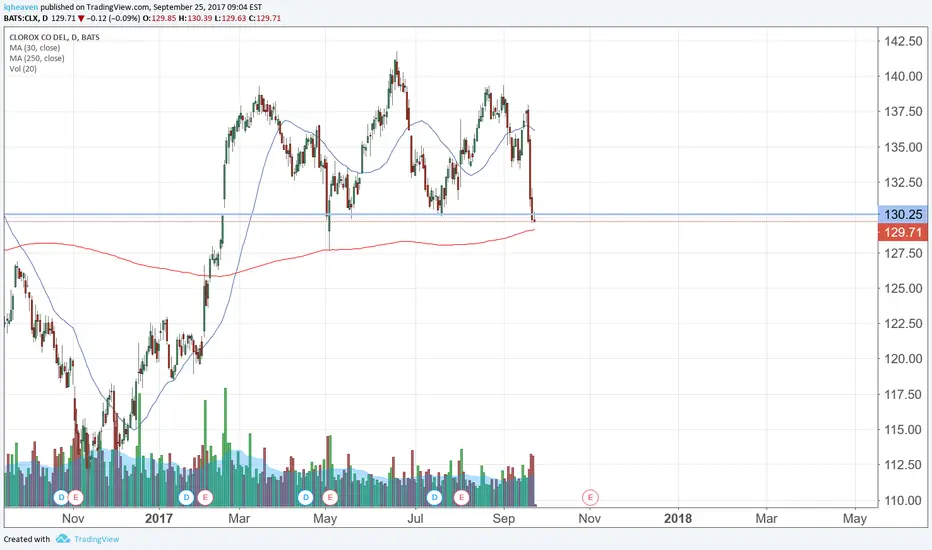
Task: Click the blue 130.25 price line label
Action: [903, 215]
